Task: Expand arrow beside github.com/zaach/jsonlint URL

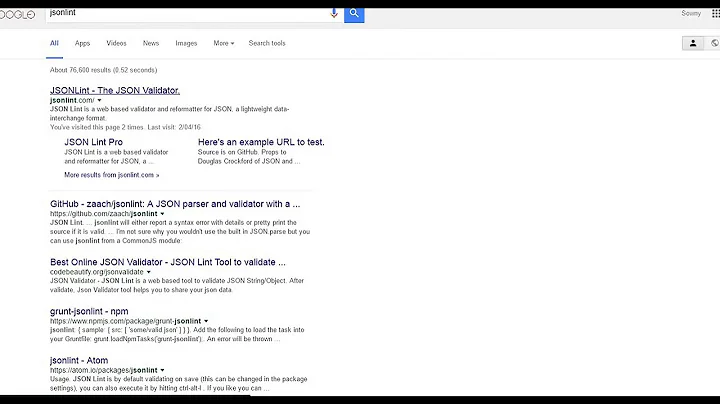Action: pos(162,214)
